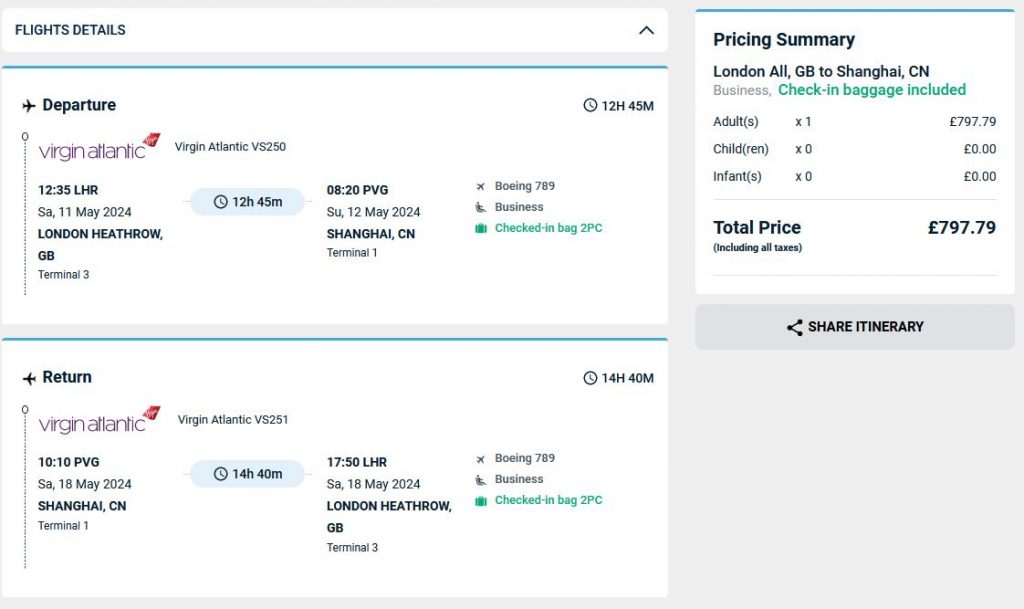
Task: Click departure flight's green baggage icon
Action: tap(481, 228)
